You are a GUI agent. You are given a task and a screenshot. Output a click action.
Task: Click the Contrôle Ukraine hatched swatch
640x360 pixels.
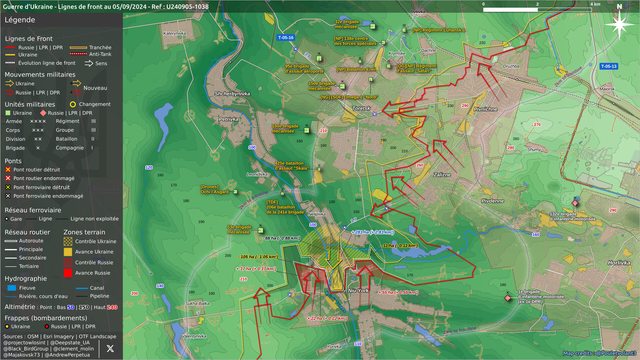pyautogui.click(x=68, y=241)
